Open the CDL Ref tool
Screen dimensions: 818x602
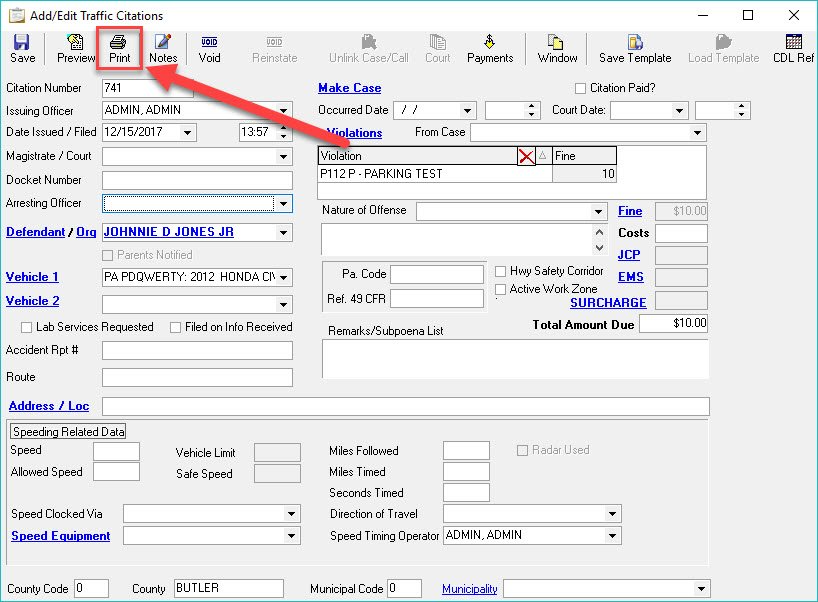794,48
